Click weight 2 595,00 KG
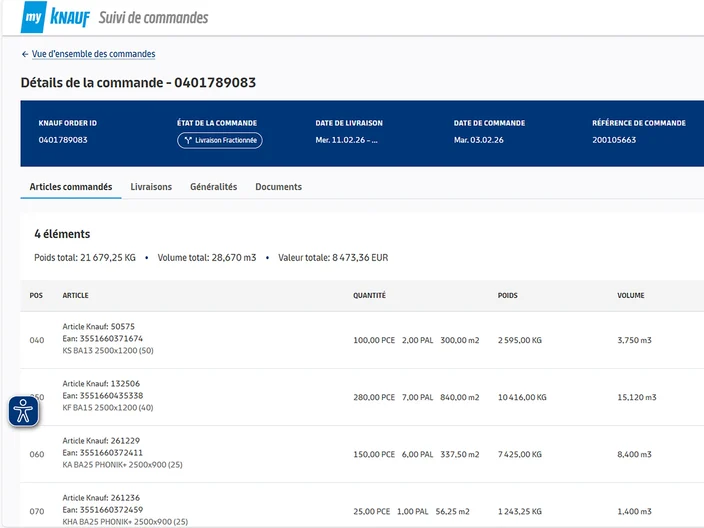 tap(519, 340)
